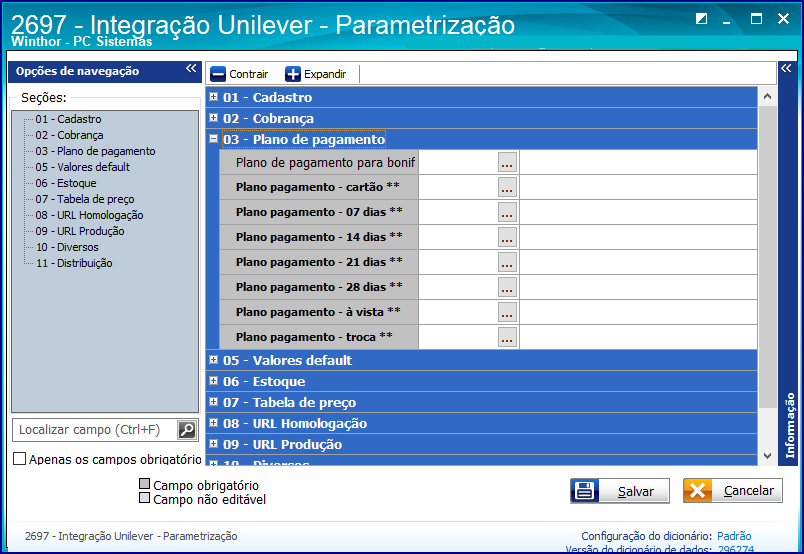Open lookup for Plano pagamento - 14 dias
Screen dimensions: 804x554
pyautogui.click(x=507, y=238)
